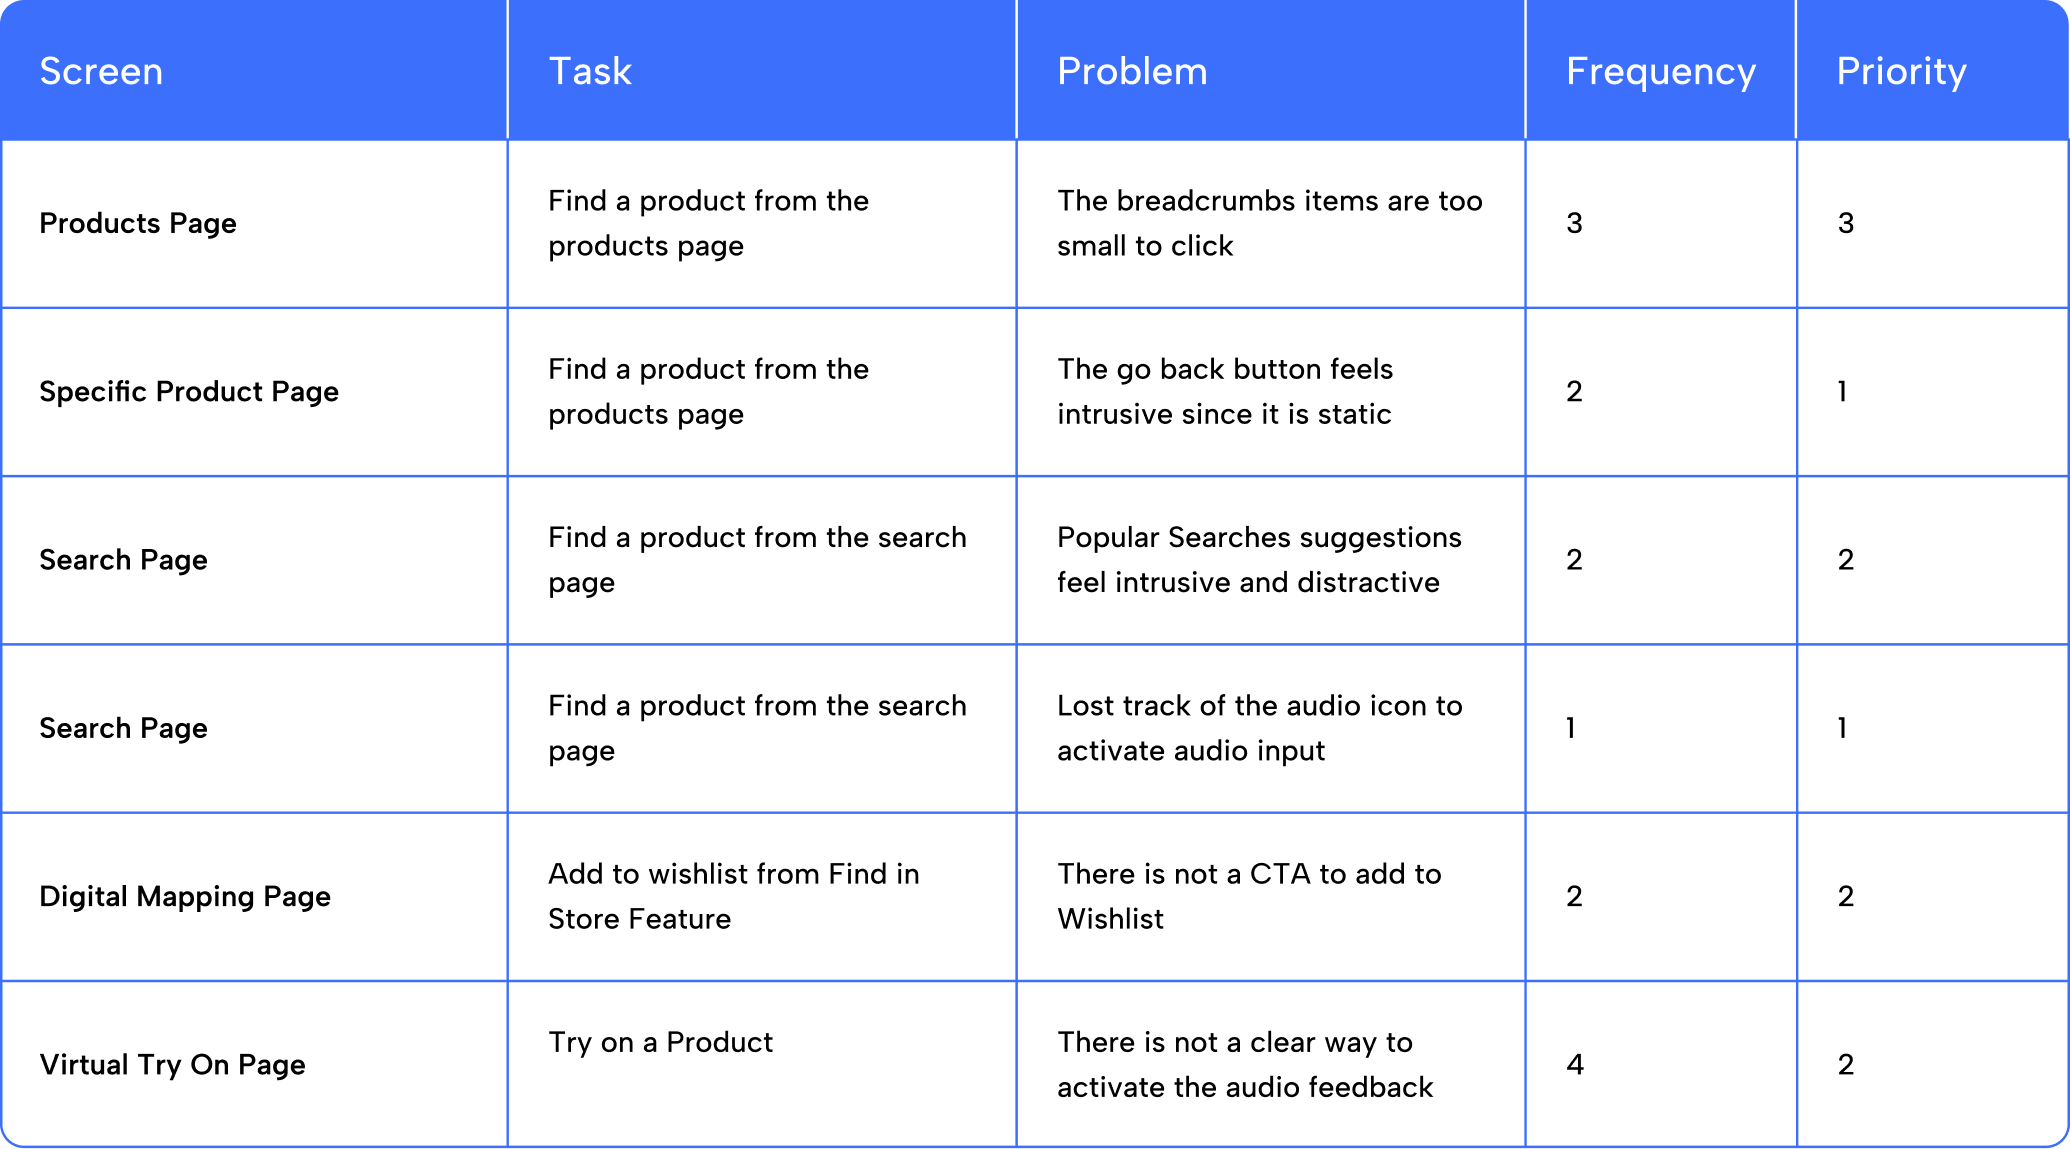The width and height of the screenshot is (2070, 1149).
Task: Click the Screen column header
Action: (101, 72)
